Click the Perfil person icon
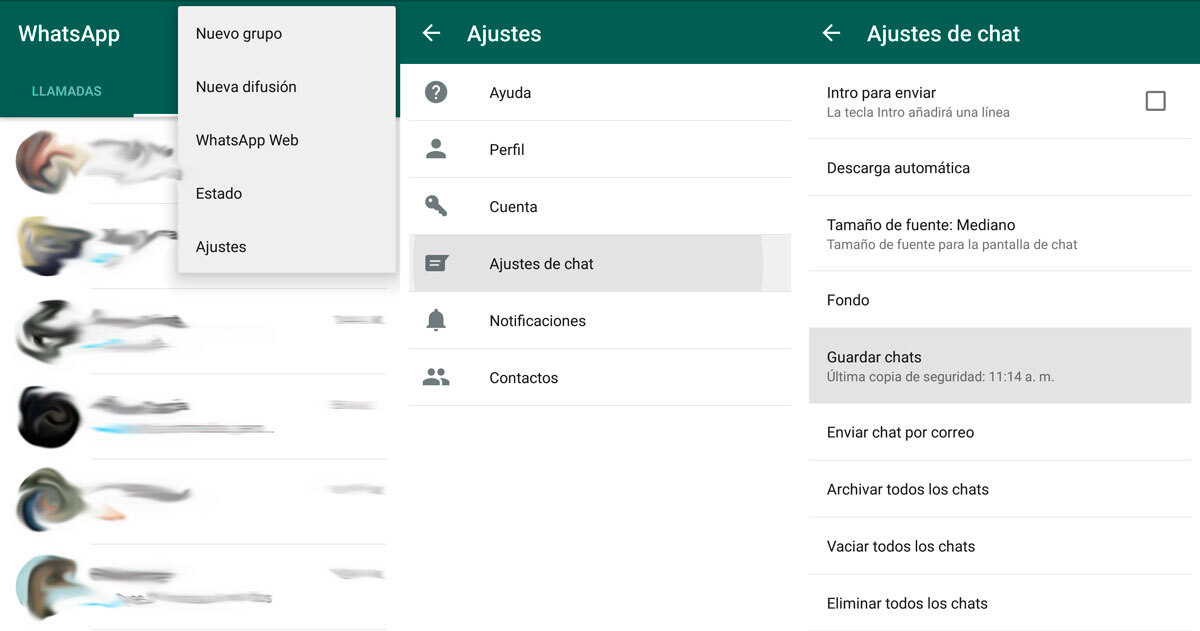The image size is (1200, 631). (x=436, y=149)
